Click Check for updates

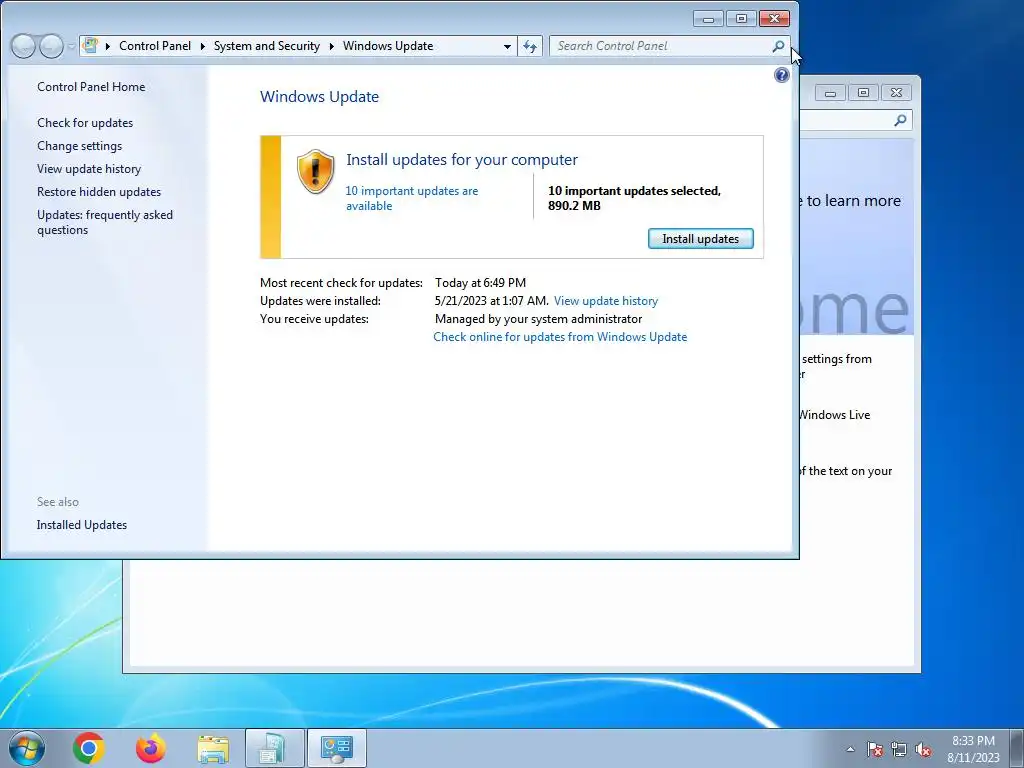85,123
